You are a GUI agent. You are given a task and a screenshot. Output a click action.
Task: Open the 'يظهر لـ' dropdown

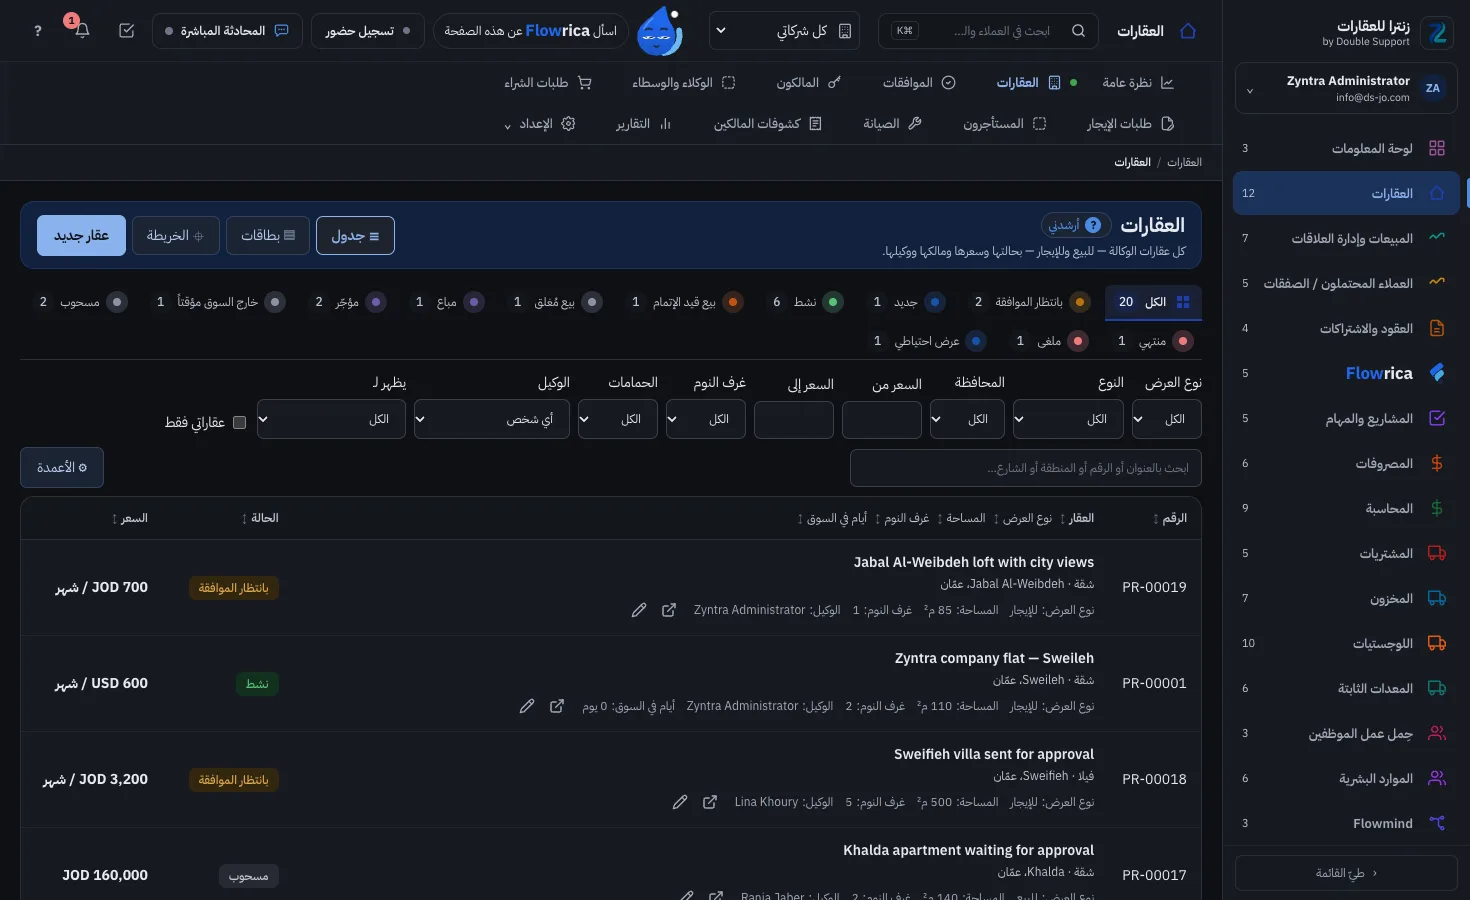[331, 419]
